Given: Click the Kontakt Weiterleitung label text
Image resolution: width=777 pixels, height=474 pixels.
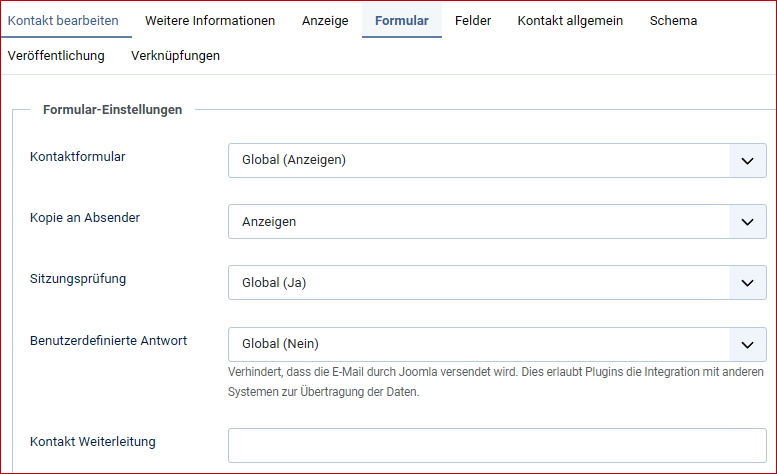Looking at the screenshot, I should [93, 441].
